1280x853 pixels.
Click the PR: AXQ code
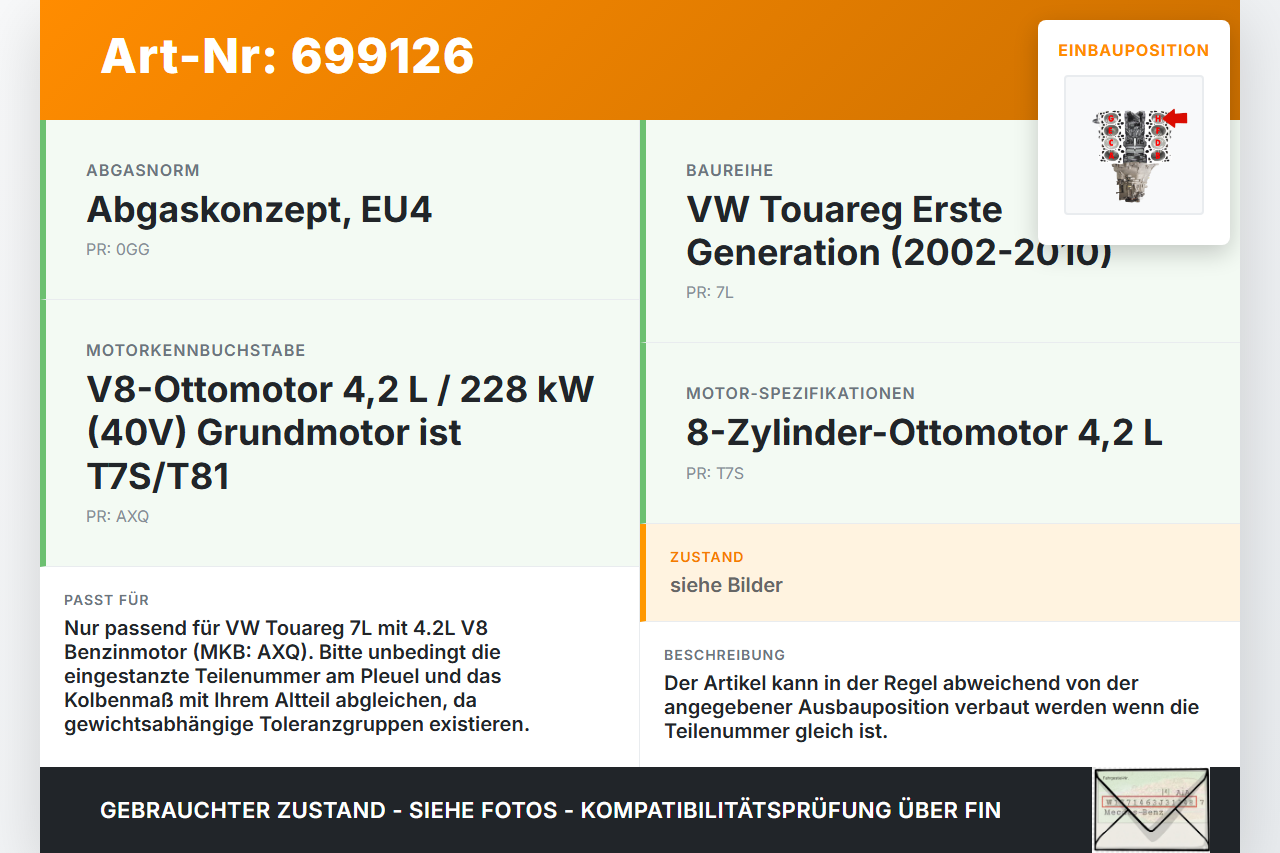tap(117, 517)
